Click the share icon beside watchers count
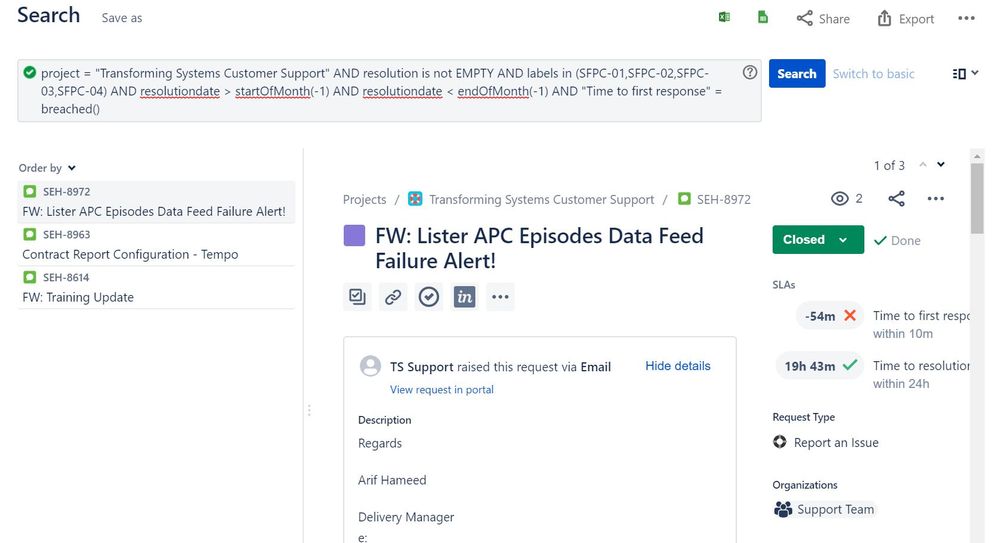The image size is (999, 543). (896, 198)
